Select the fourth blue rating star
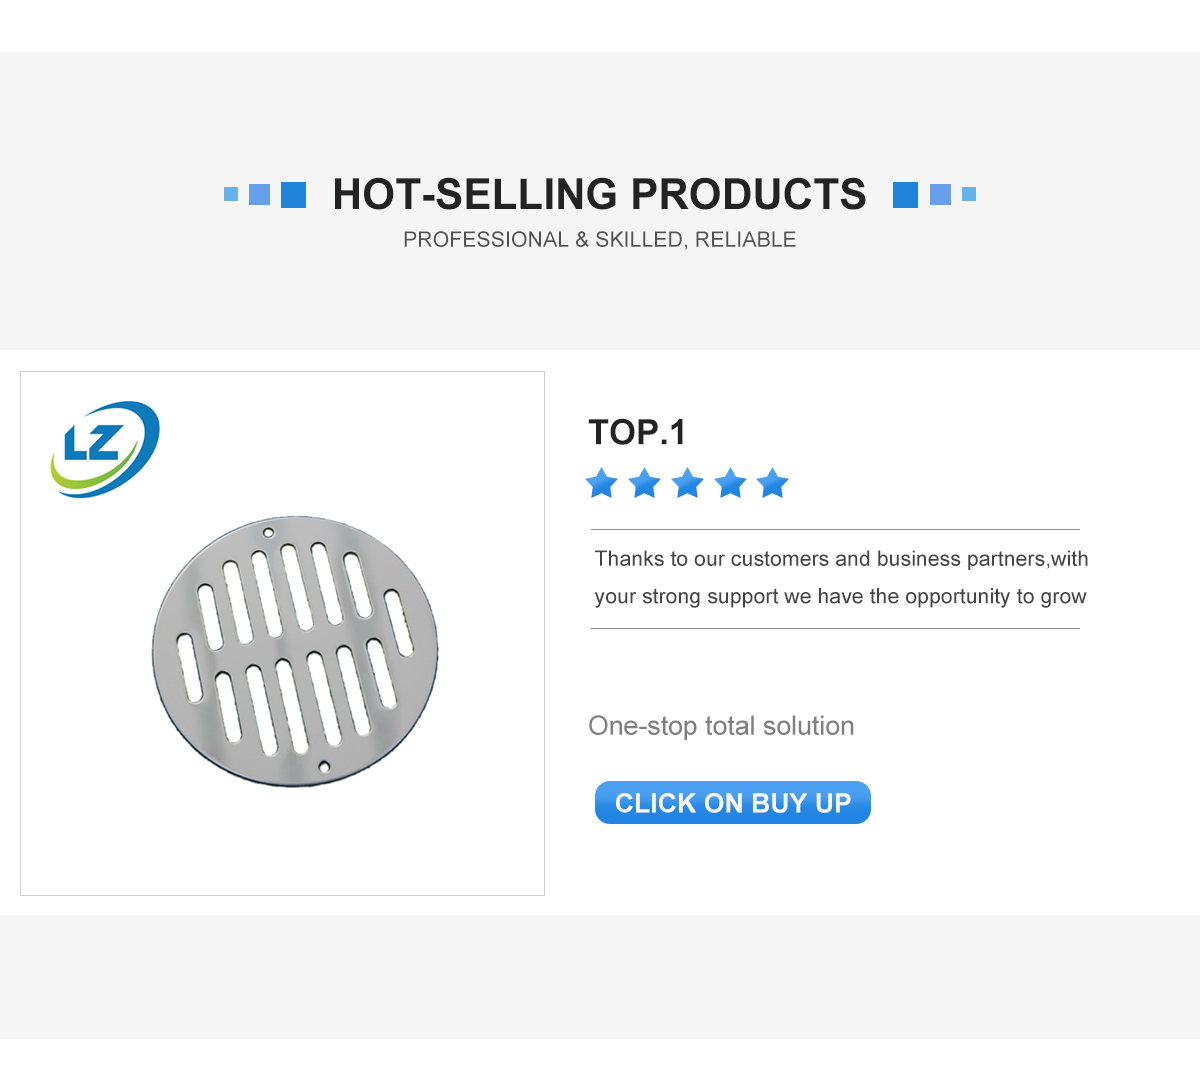Viewport: 1200px width, 1066px height. (x=731, y=484)
